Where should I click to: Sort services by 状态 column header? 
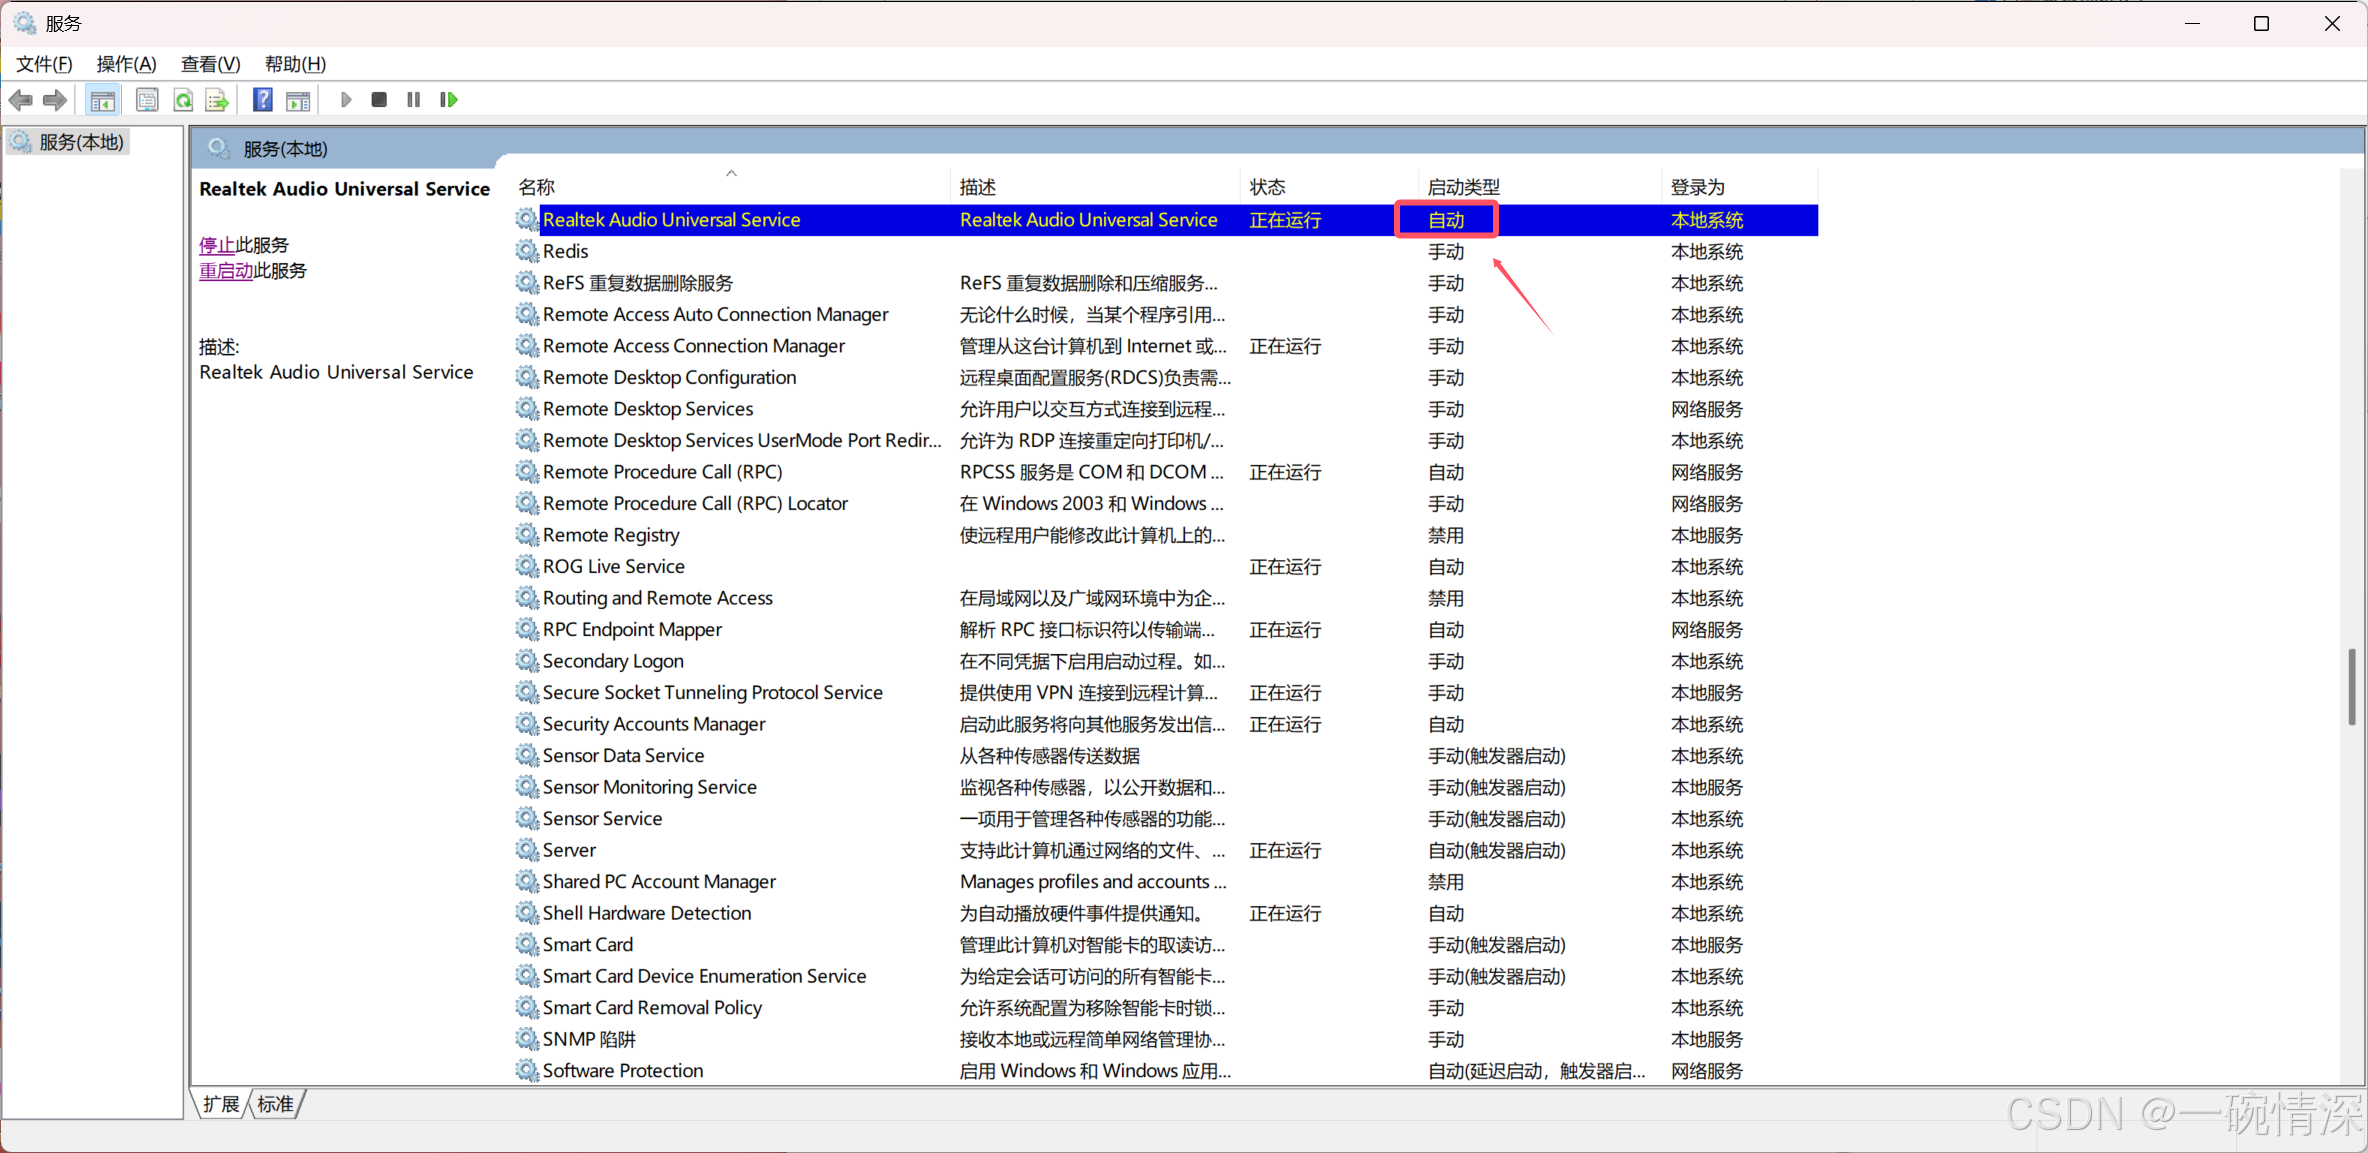tap(1267, 187)
